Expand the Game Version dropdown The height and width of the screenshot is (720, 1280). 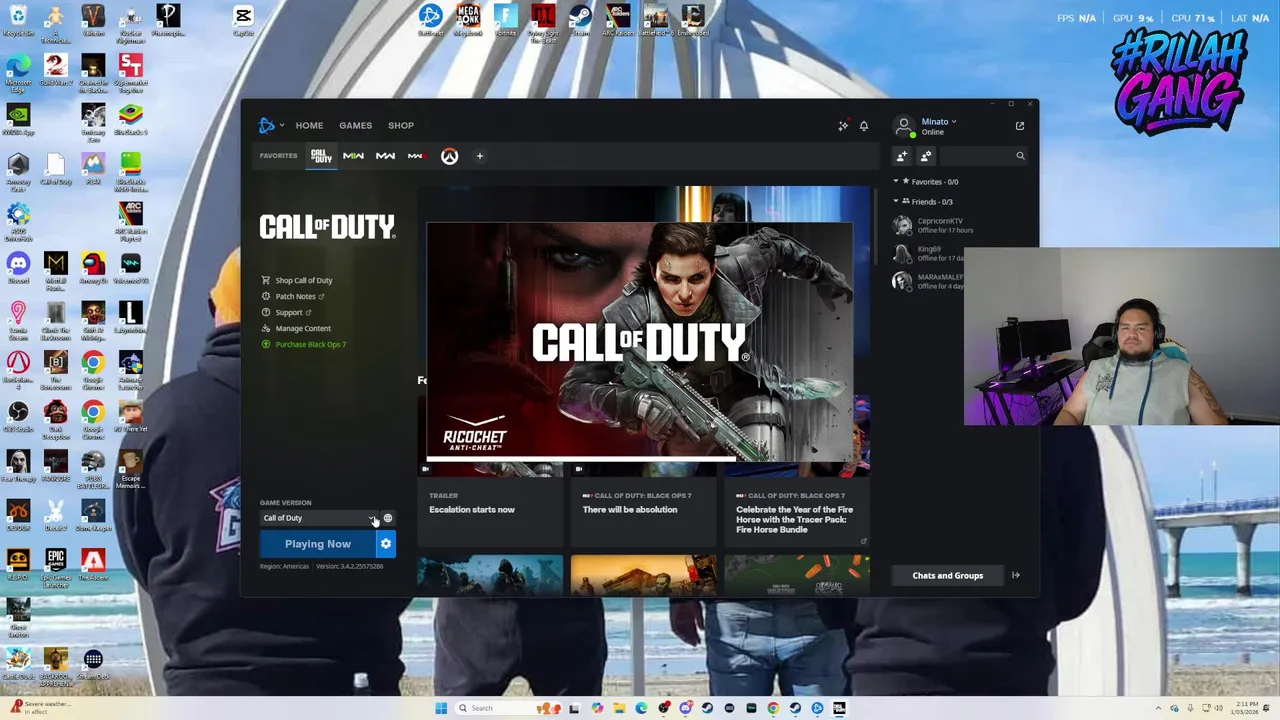point(318,518)
